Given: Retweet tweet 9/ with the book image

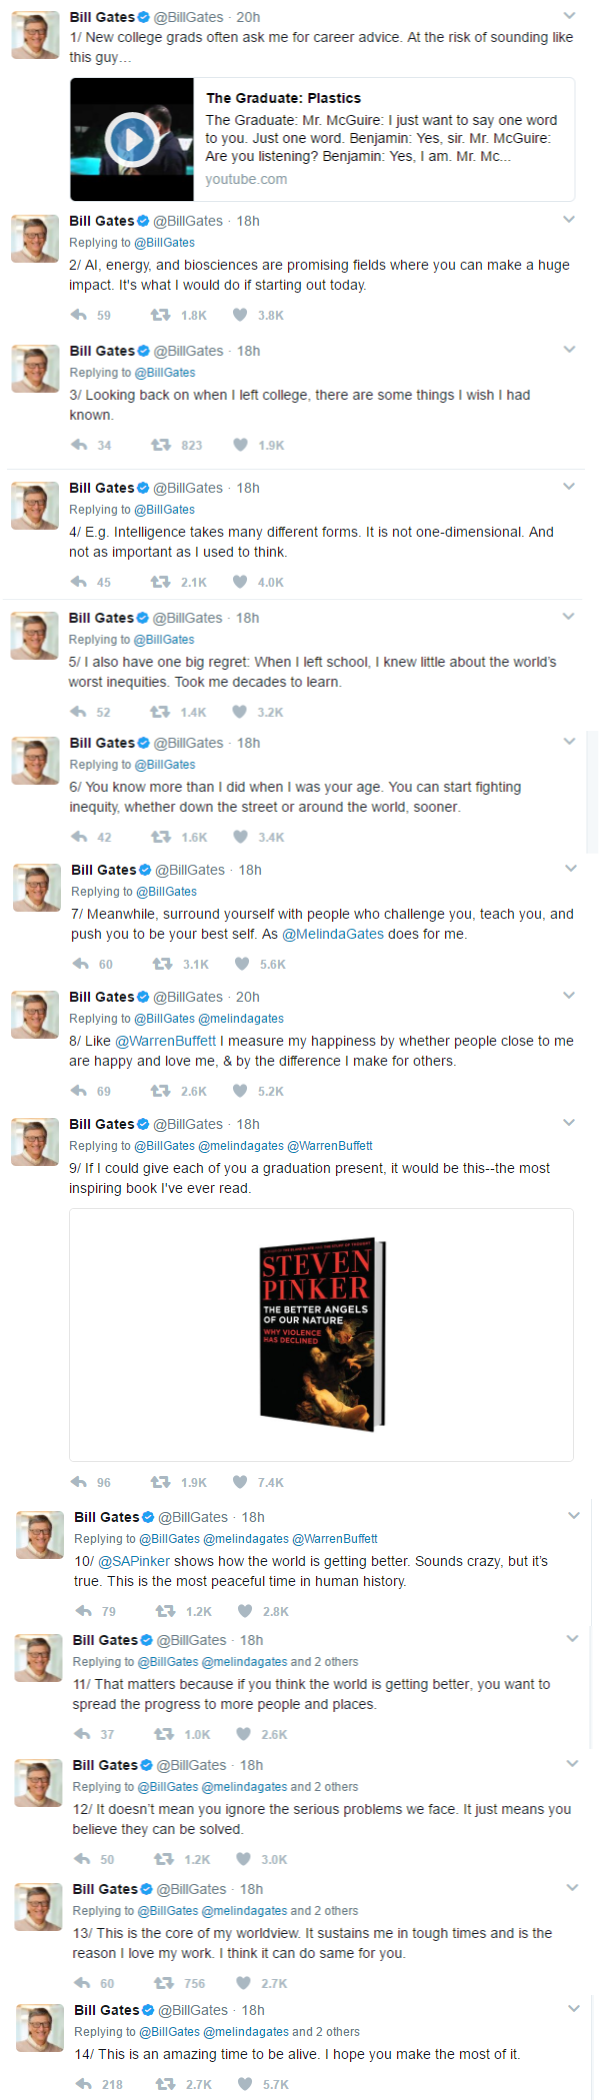Looking at the screenshot, I should pyautogui.click(x=160, y=1482).
